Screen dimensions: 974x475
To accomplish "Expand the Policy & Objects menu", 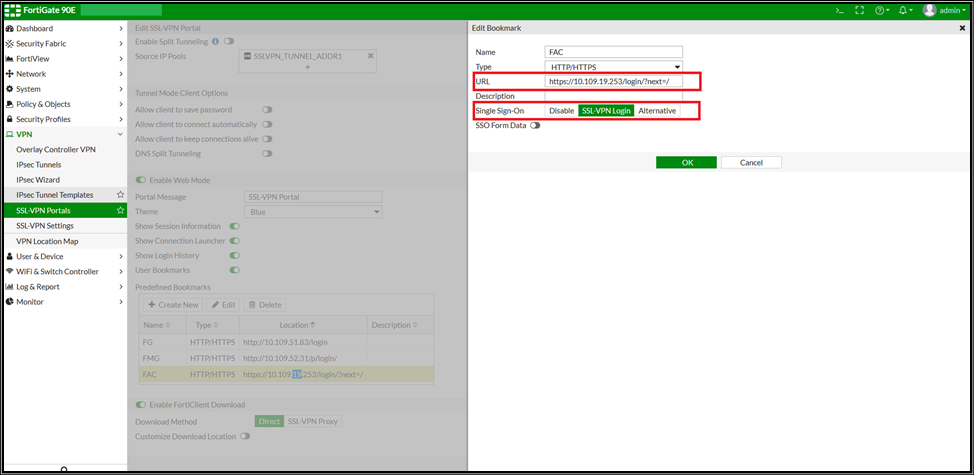I will (63, 104).
